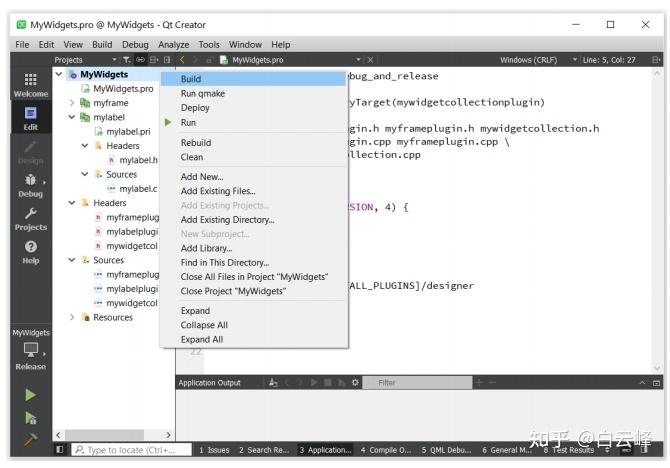Open the Analyze menu
This screenshot has height=468, width=670.
click(173, 44)
